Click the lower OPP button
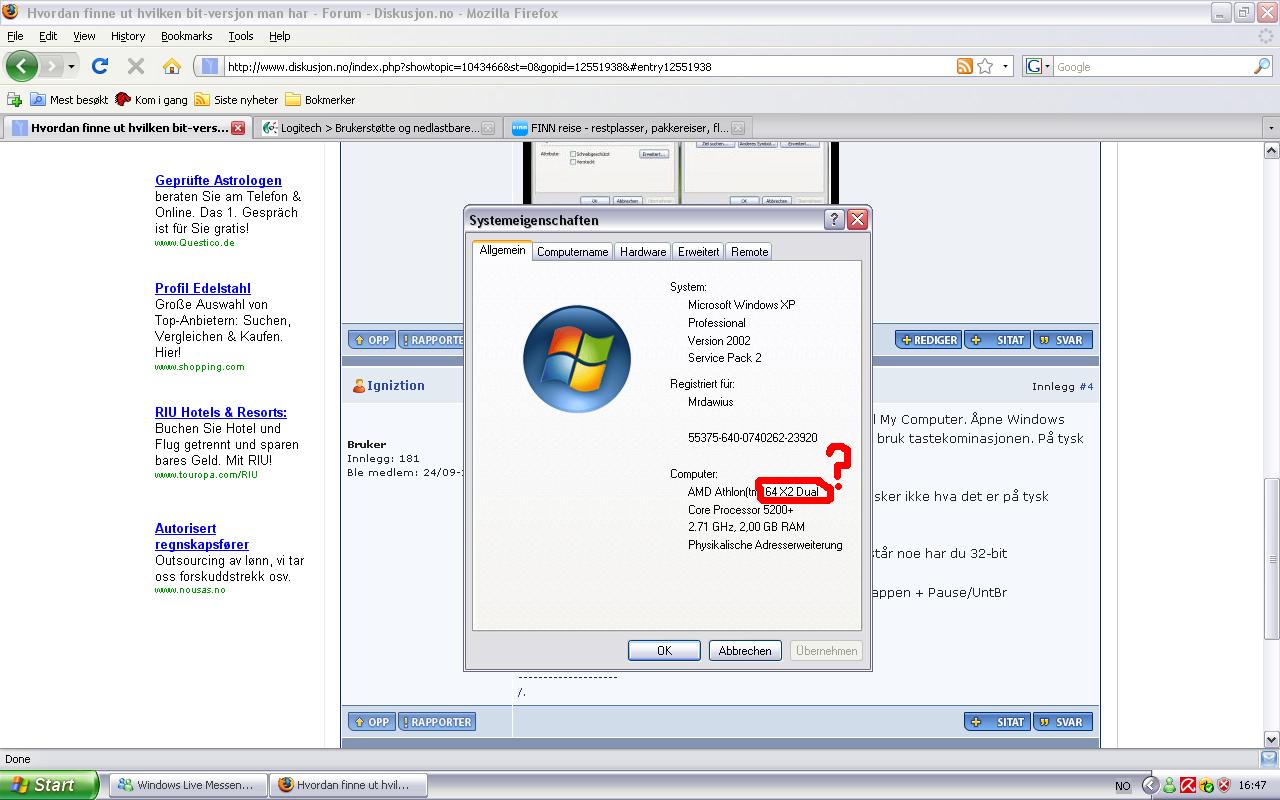Screen dimensions: 1280x800 372,722
